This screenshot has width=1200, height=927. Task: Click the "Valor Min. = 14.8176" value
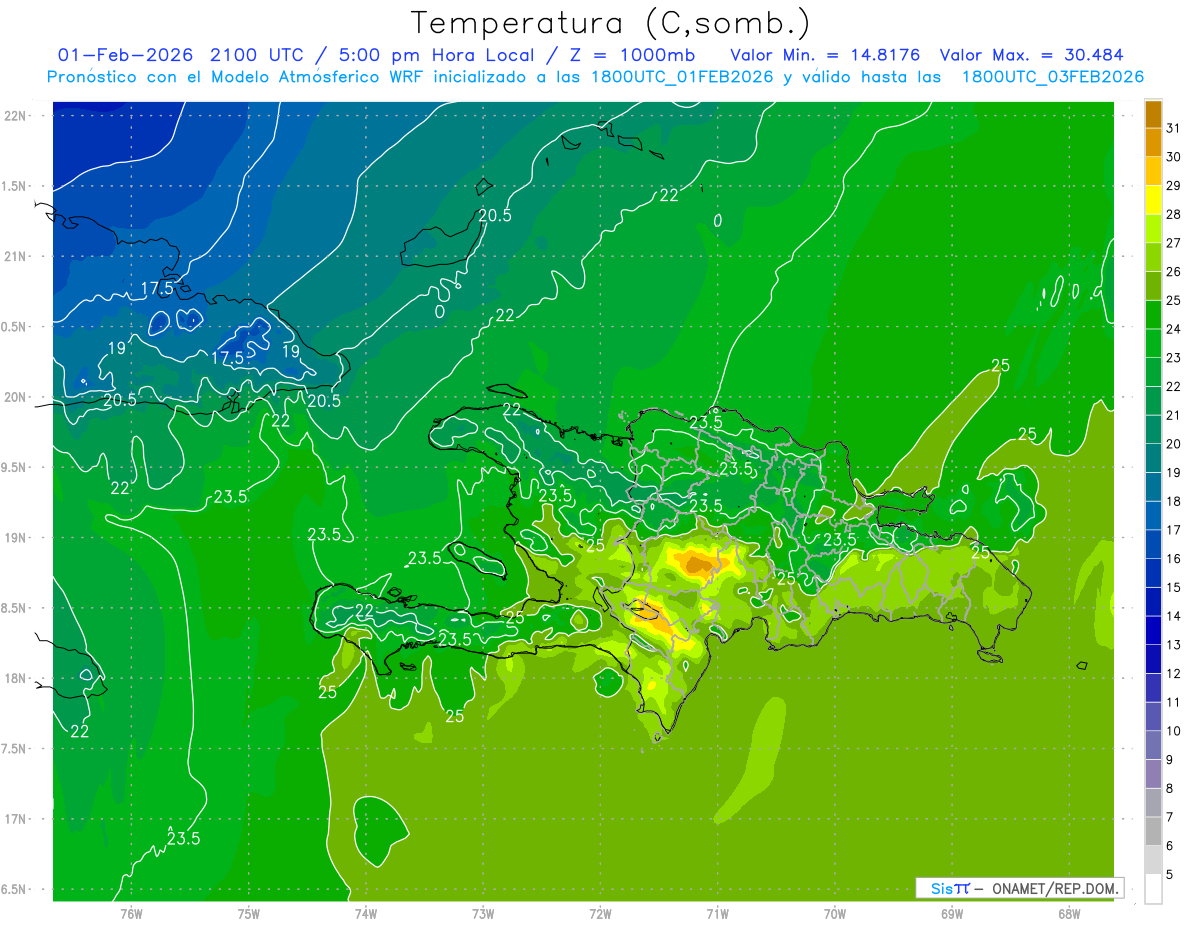825,55
